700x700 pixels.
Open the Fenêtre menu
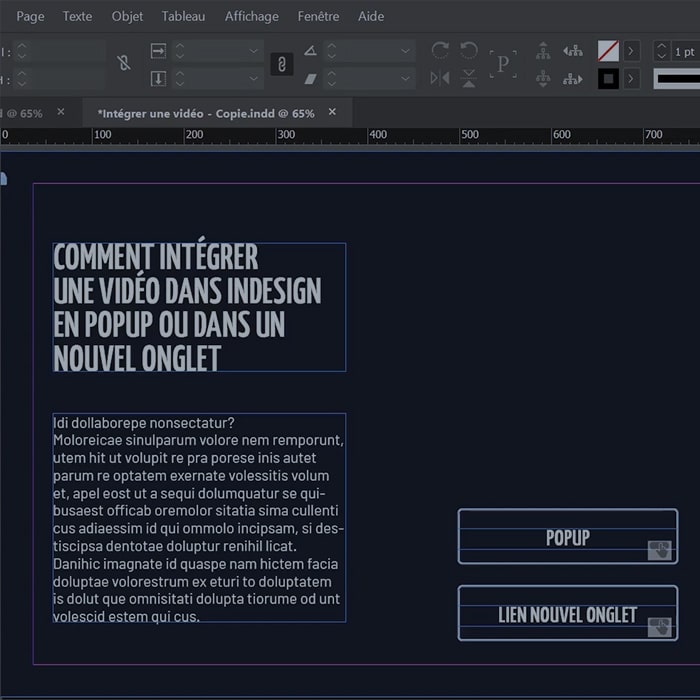click(x=318, y=17)
